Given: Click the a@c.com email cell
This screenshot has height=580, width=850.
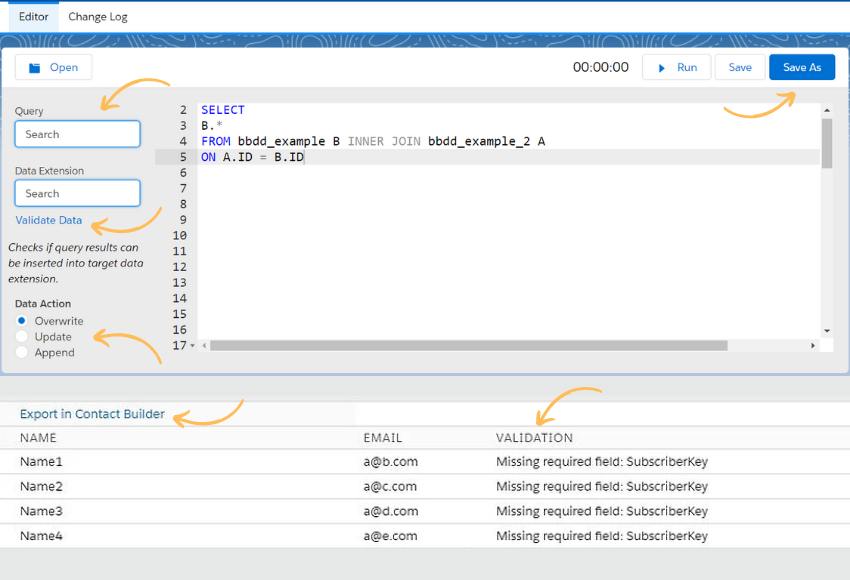Looking at the screenshot, I should pos(390,486).
